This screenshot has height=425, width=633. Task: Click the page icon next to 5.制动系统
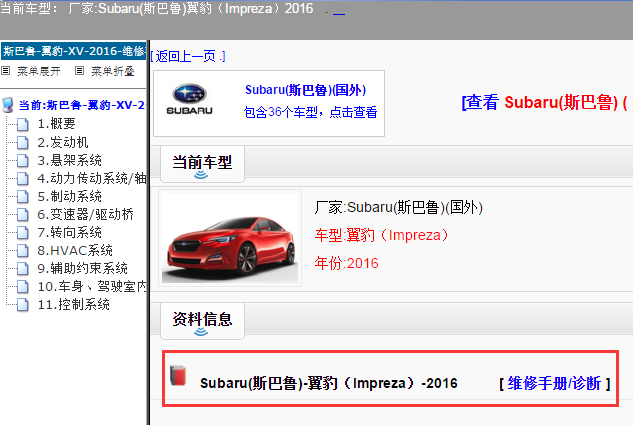click(23, 197)
